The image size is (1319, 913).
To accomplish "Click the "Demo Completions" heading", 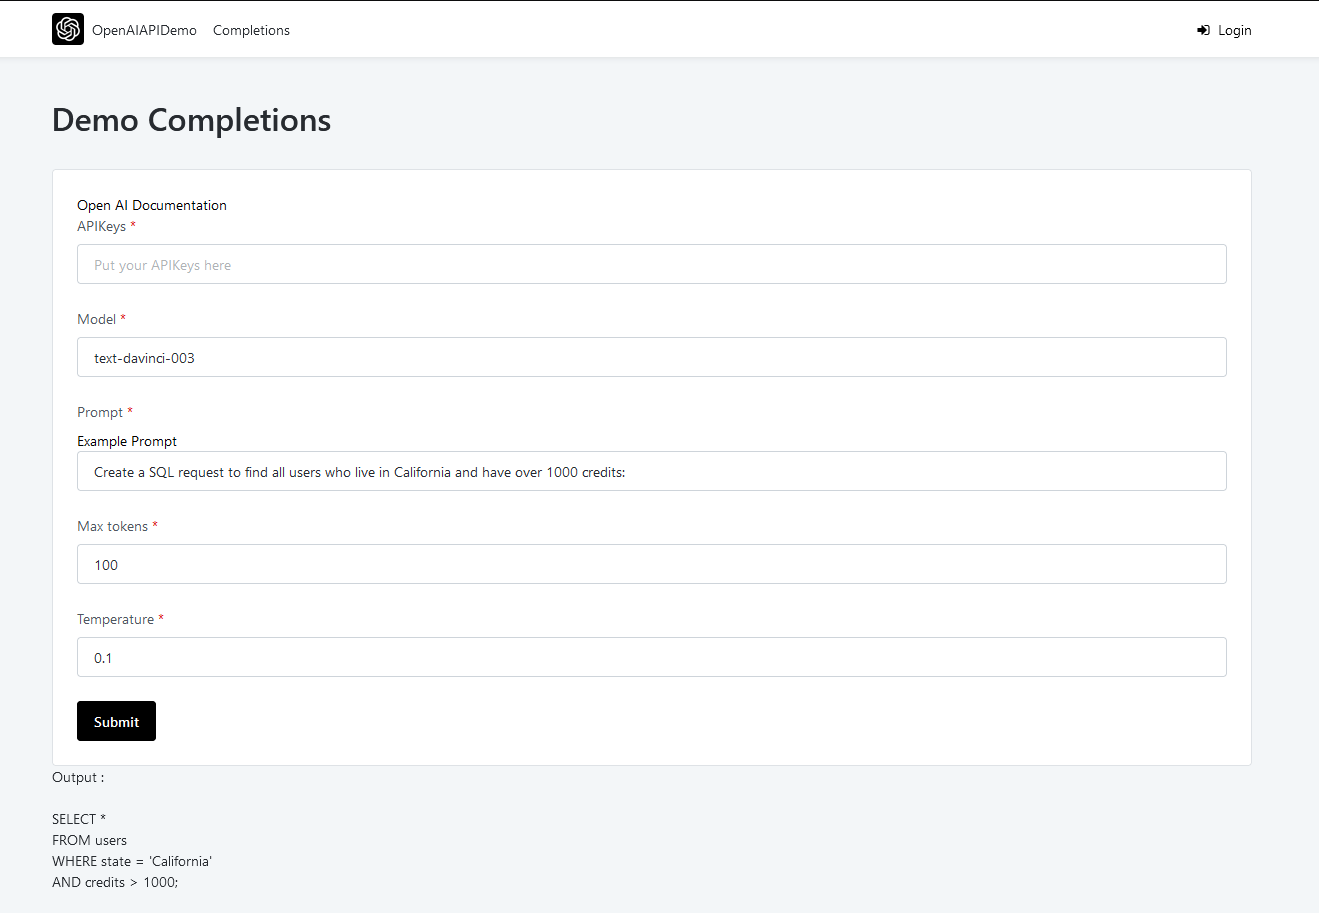I will point(191,120).
